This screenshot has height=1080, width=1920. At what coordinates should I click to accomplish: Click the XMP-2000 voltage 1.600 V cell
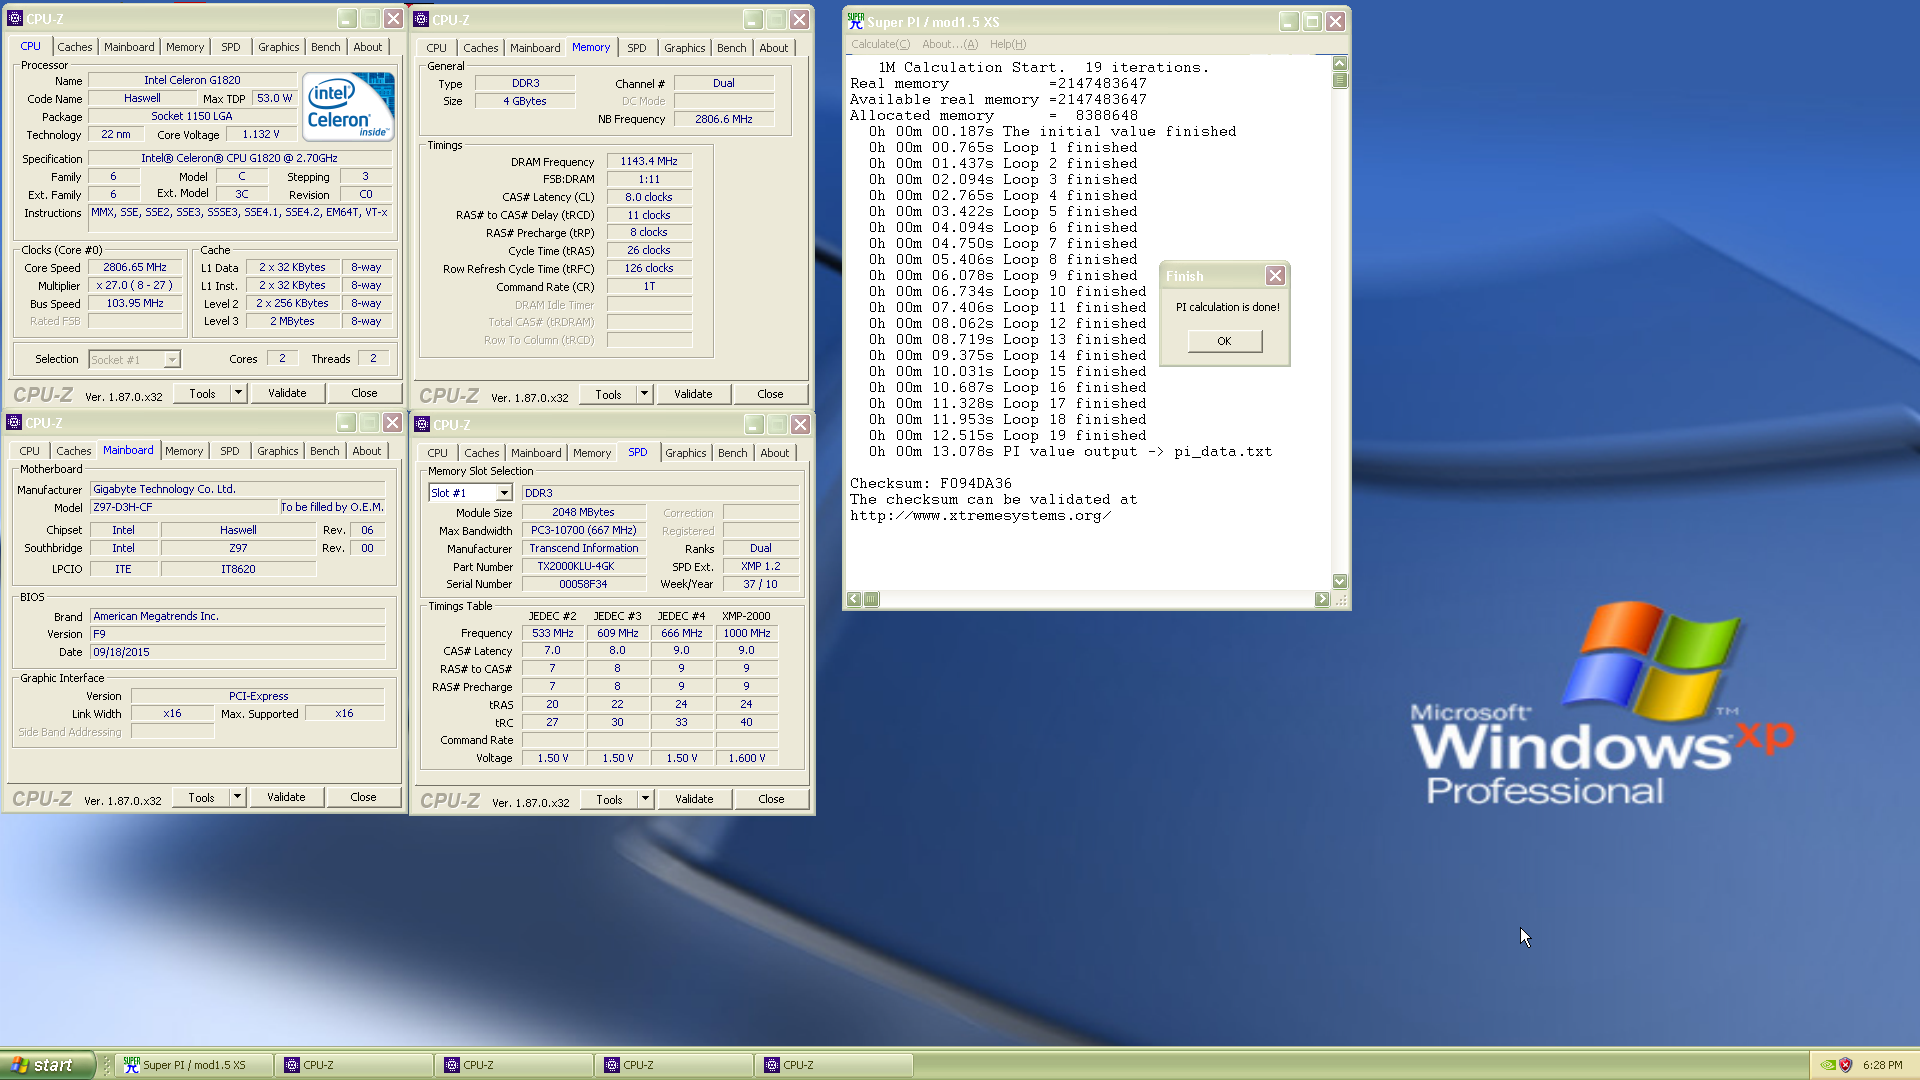coord(746,758)
